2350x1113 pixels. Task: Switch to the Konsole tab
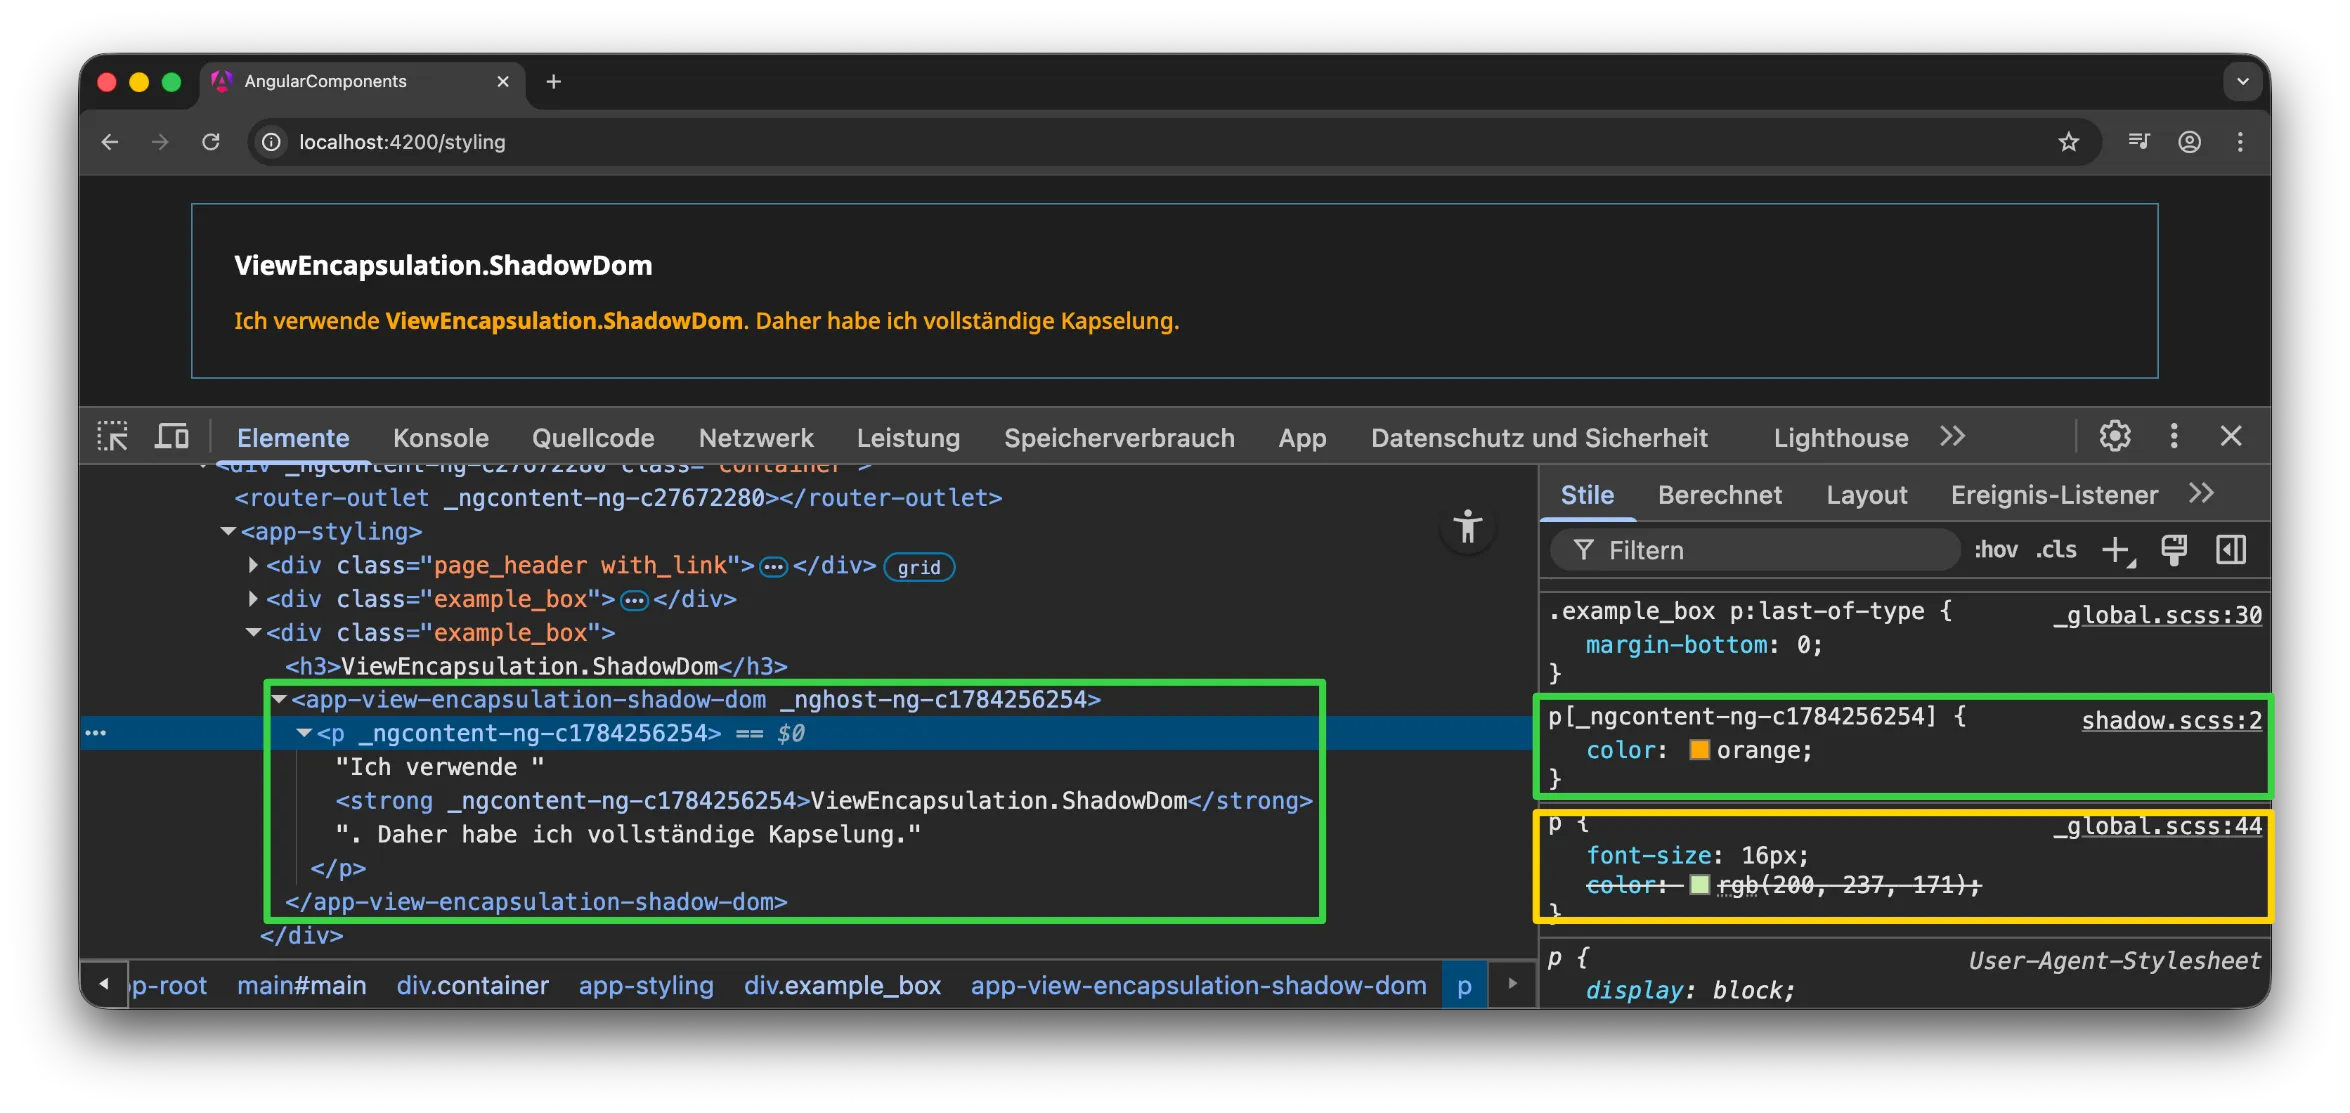tap(440, 438)
